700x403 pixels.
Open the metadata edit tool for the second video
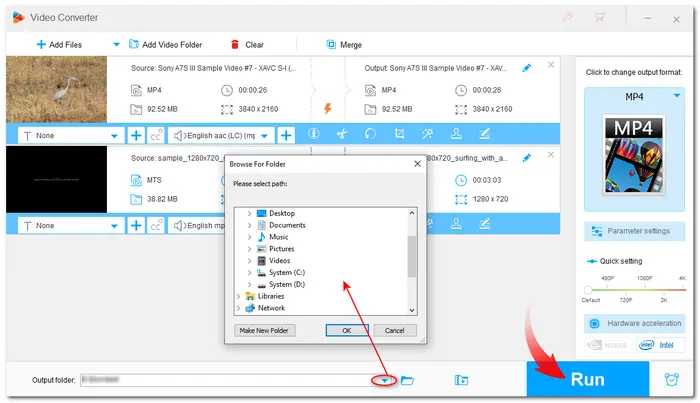[x=484, y=223]
